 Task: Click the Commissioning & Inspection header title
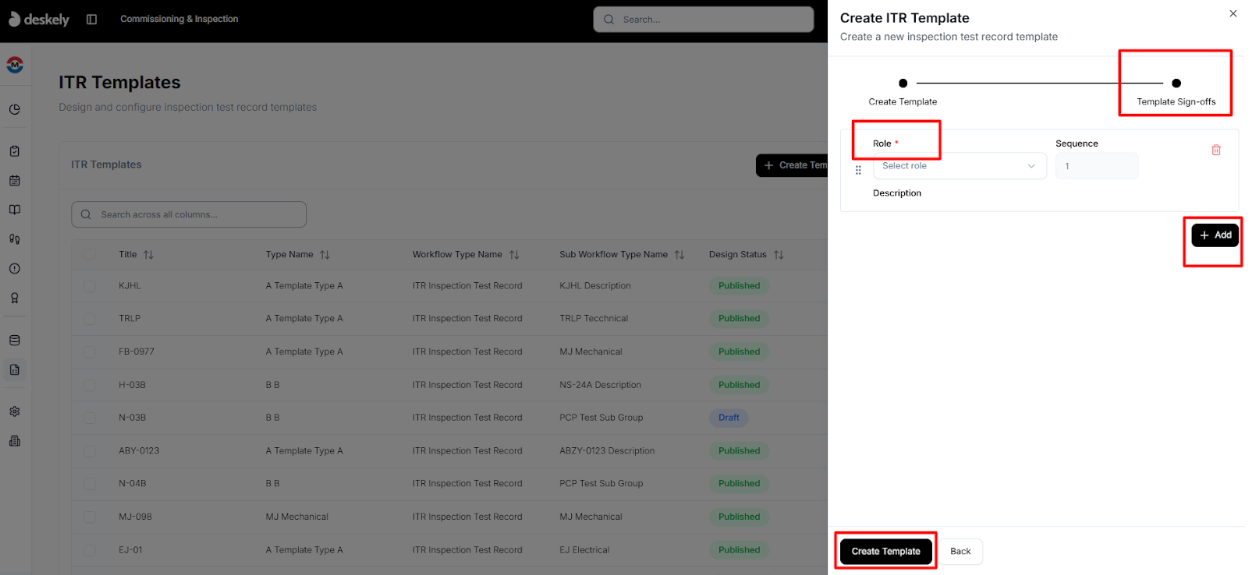click(x=179, y=19)
